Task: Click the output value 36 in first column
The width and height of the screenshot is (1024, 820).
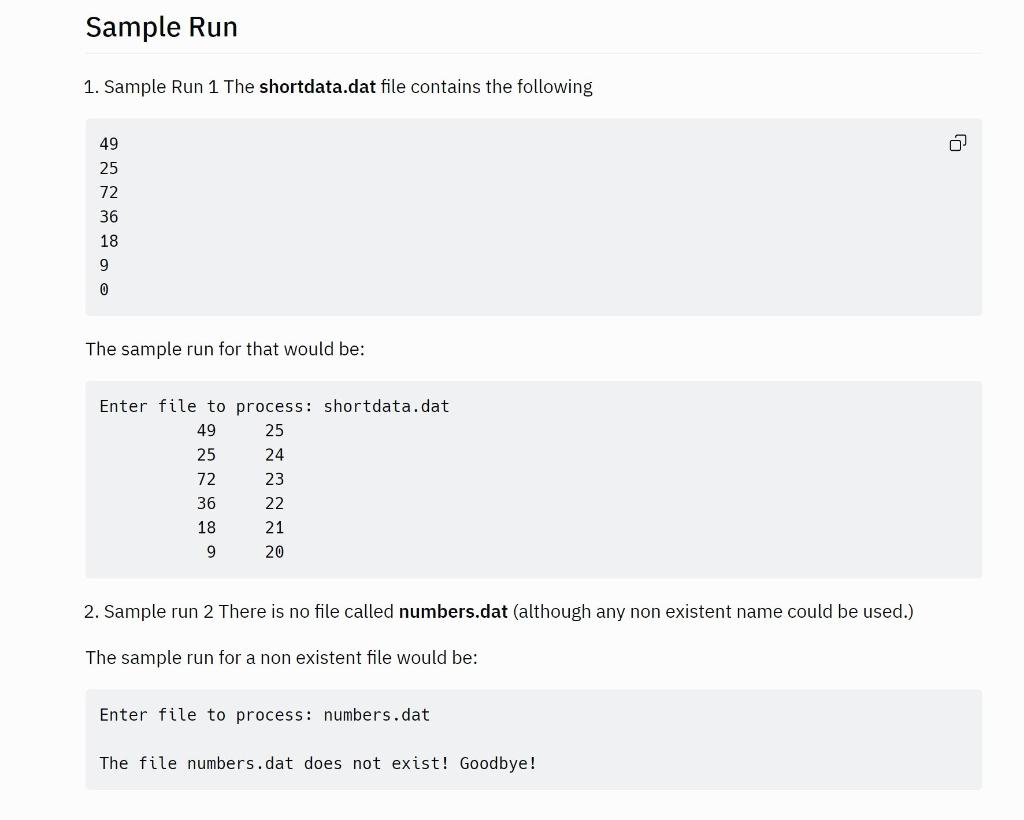Action: point(206,503)
